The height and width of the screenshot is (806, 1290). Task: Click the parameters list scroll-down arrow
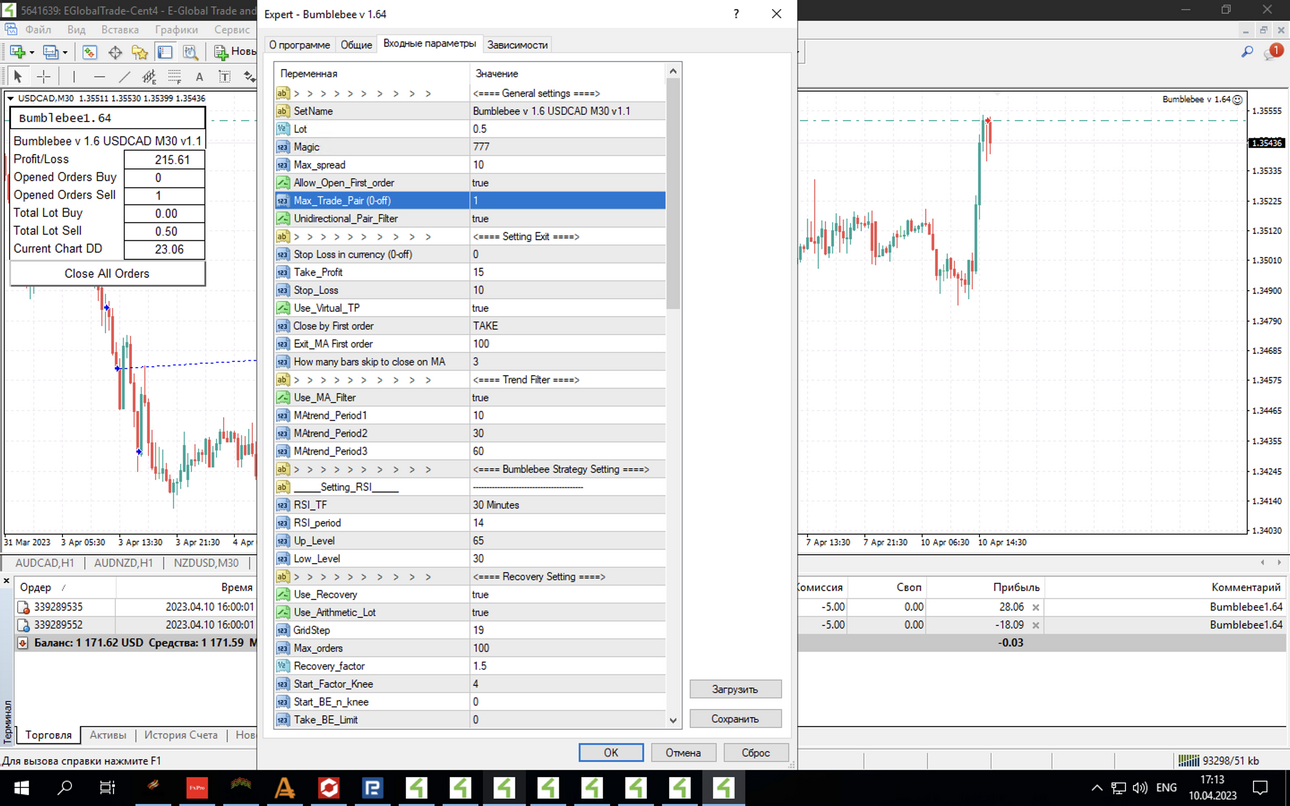point(673,720)
